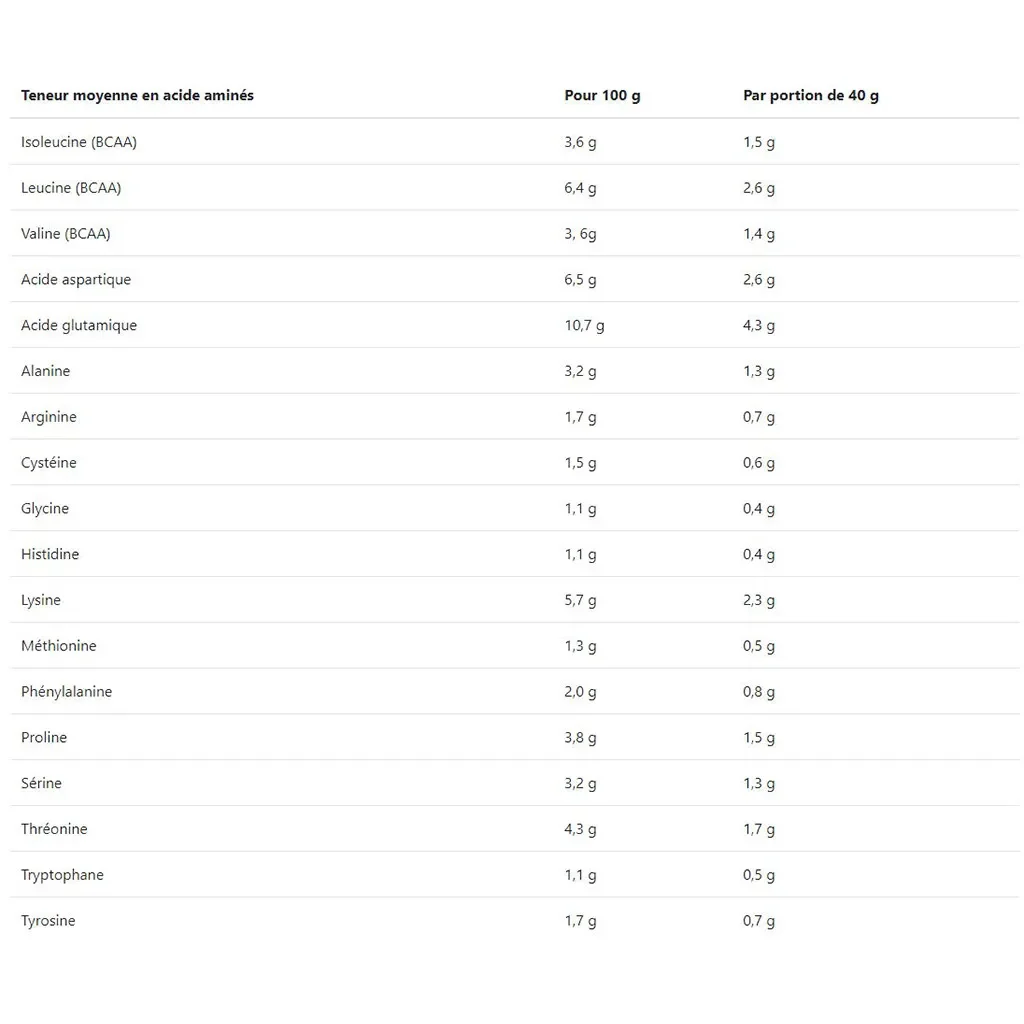
Task: Select the Phénylalanine row label
Action: point(67,692)
